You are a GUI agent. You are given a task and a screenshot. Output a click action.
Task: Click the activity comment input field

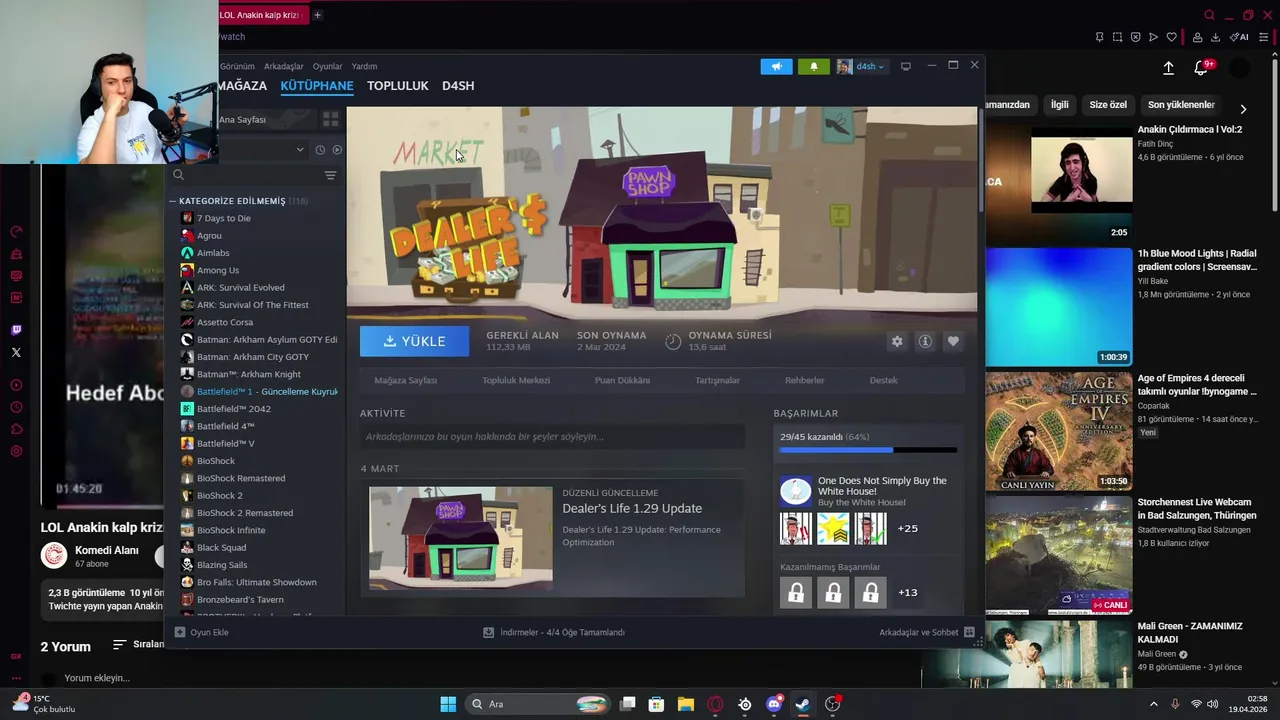552,436
